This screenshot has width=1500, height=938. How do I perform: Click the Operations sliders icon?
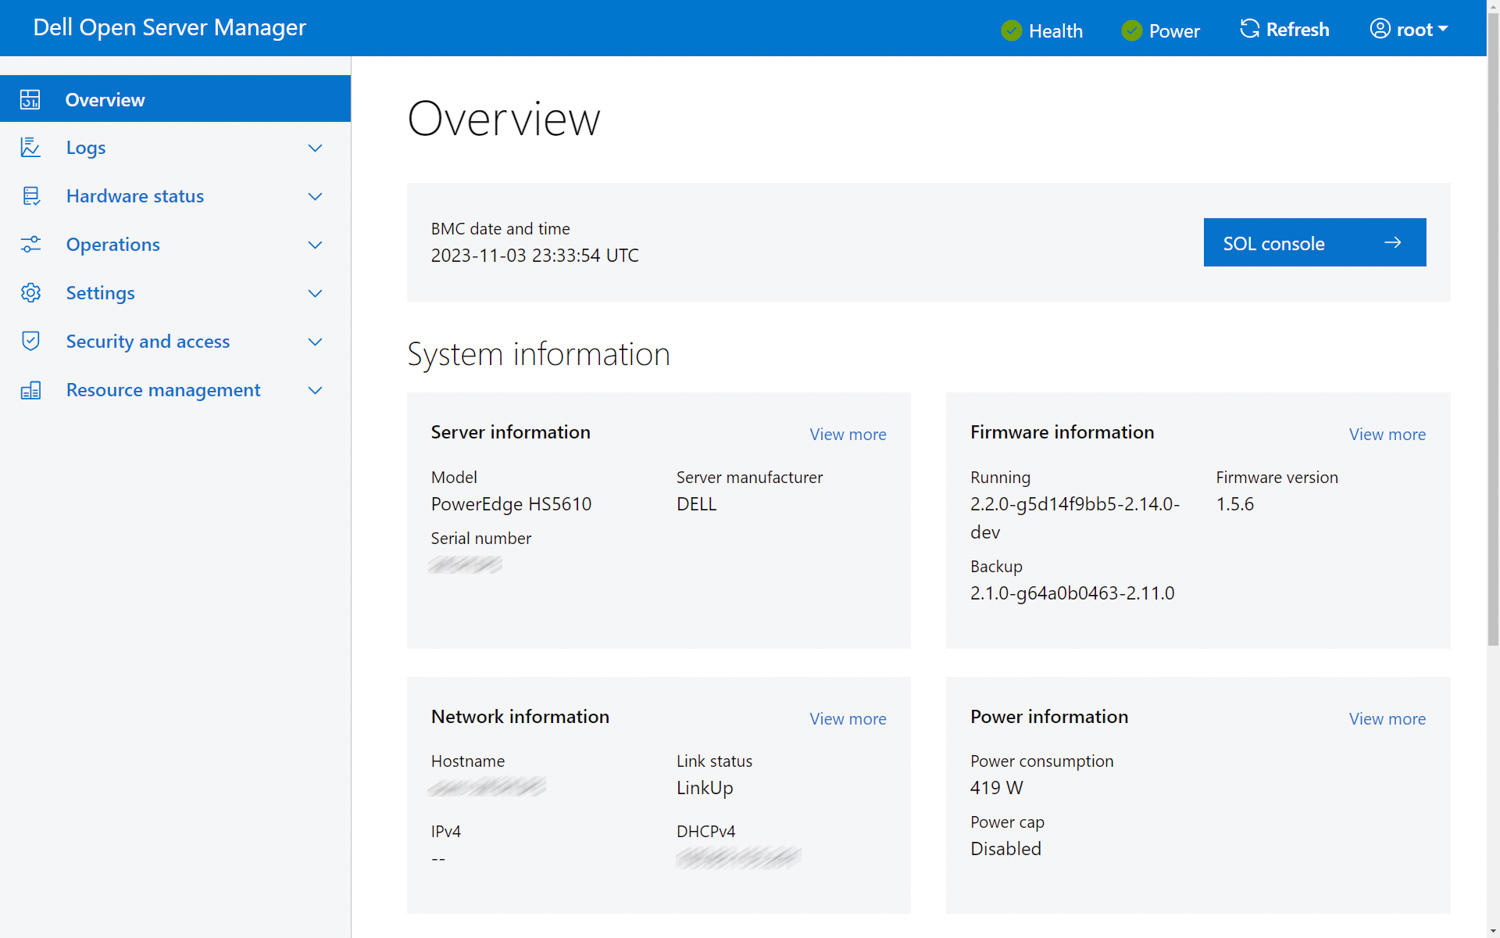coord(30,244)
